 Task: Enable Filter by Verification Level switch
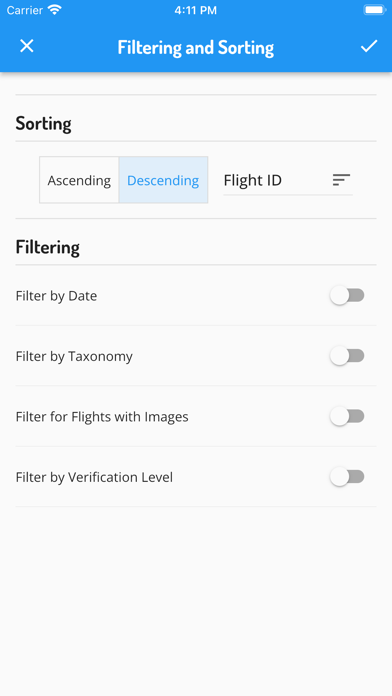pyautogui.click(x=347, y=477)
